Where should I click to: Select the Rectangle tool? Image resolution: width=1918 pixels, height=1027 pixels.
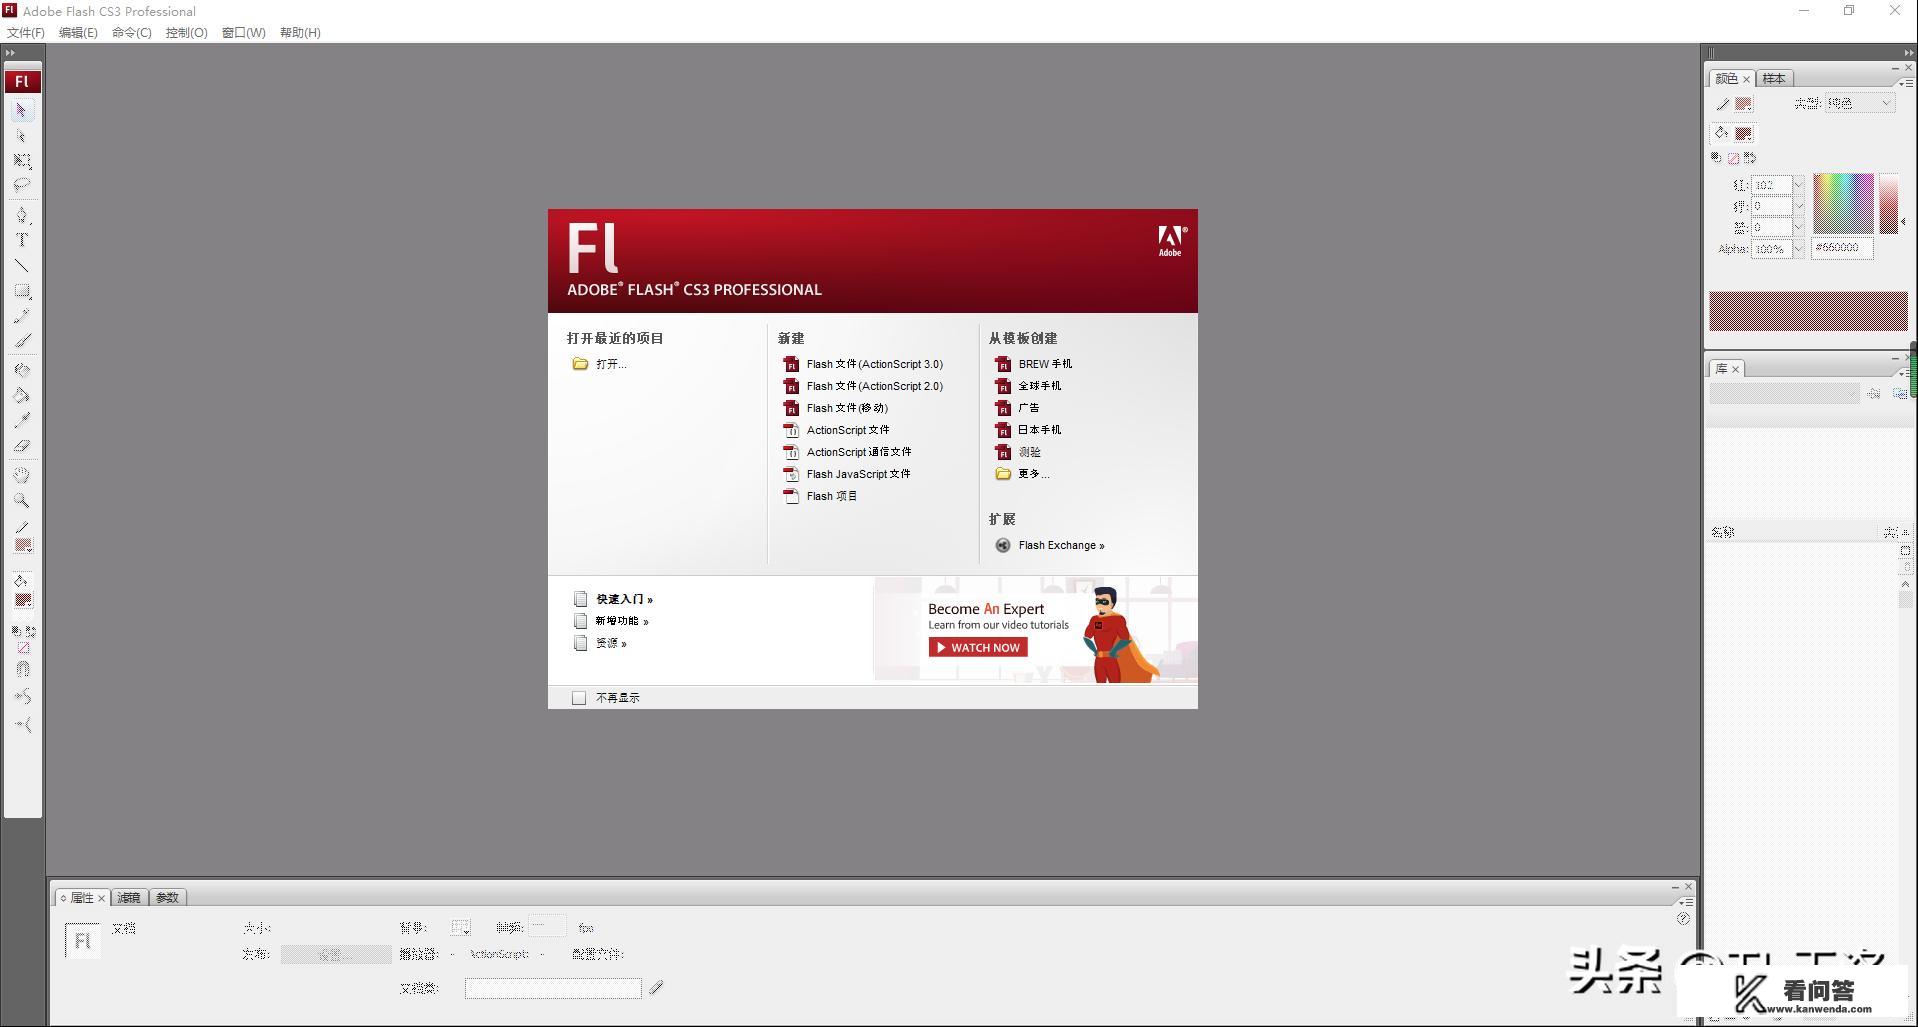tap(21, 291)
